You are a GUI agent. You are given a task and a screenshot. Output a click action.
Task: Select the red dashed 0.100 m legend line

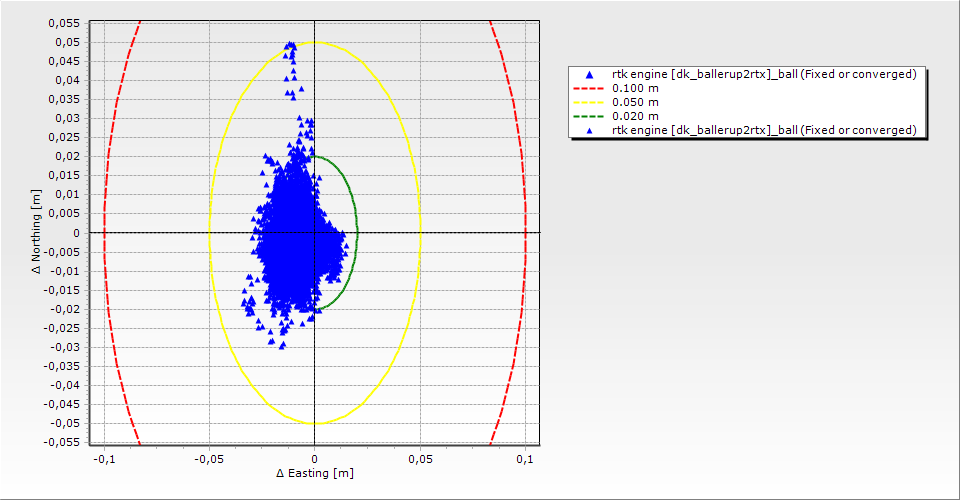pyautogui.click(x=588, y=89)
